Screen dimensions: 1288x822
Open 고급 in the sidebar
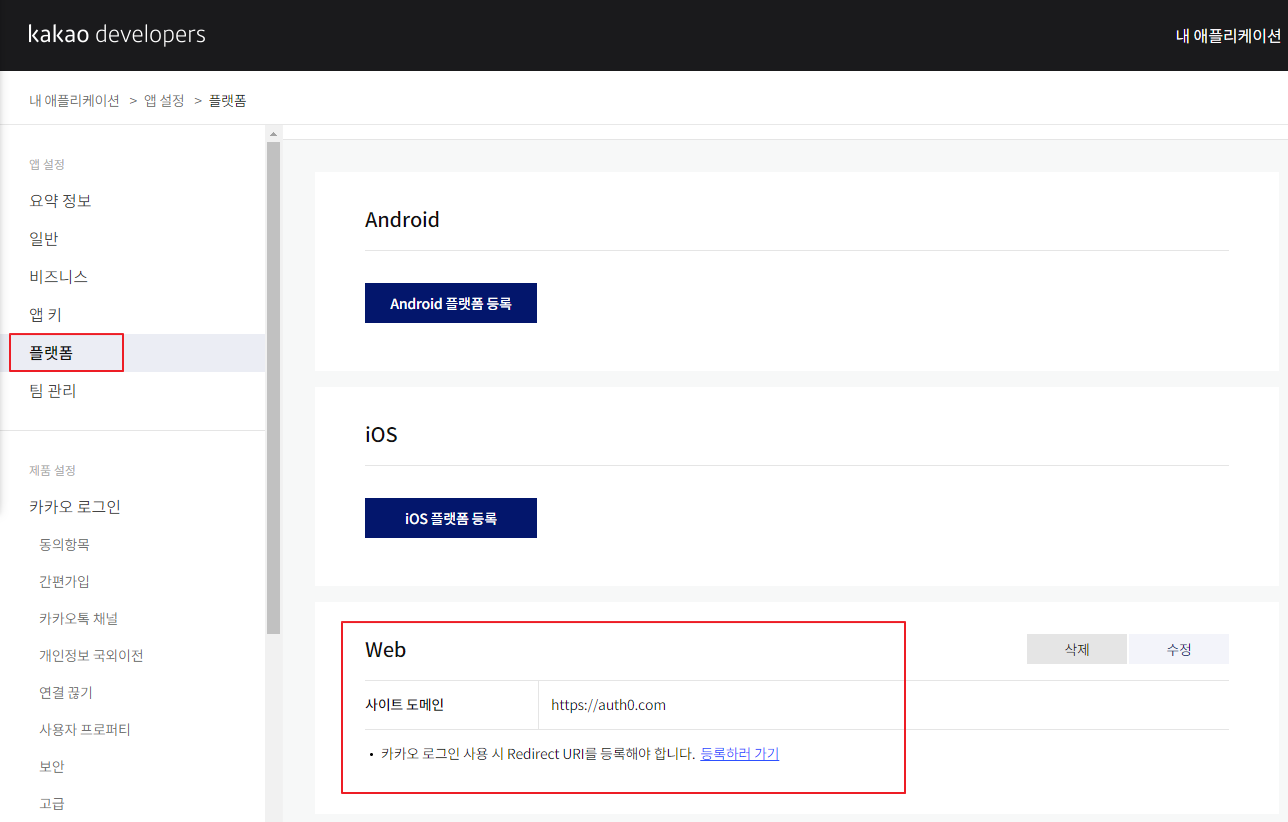(52, 803)
